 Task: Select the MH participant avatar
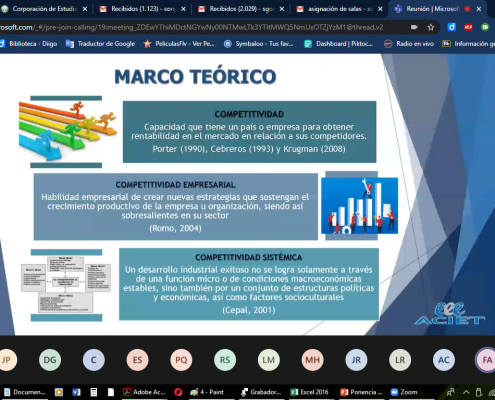tap(312, 360)
